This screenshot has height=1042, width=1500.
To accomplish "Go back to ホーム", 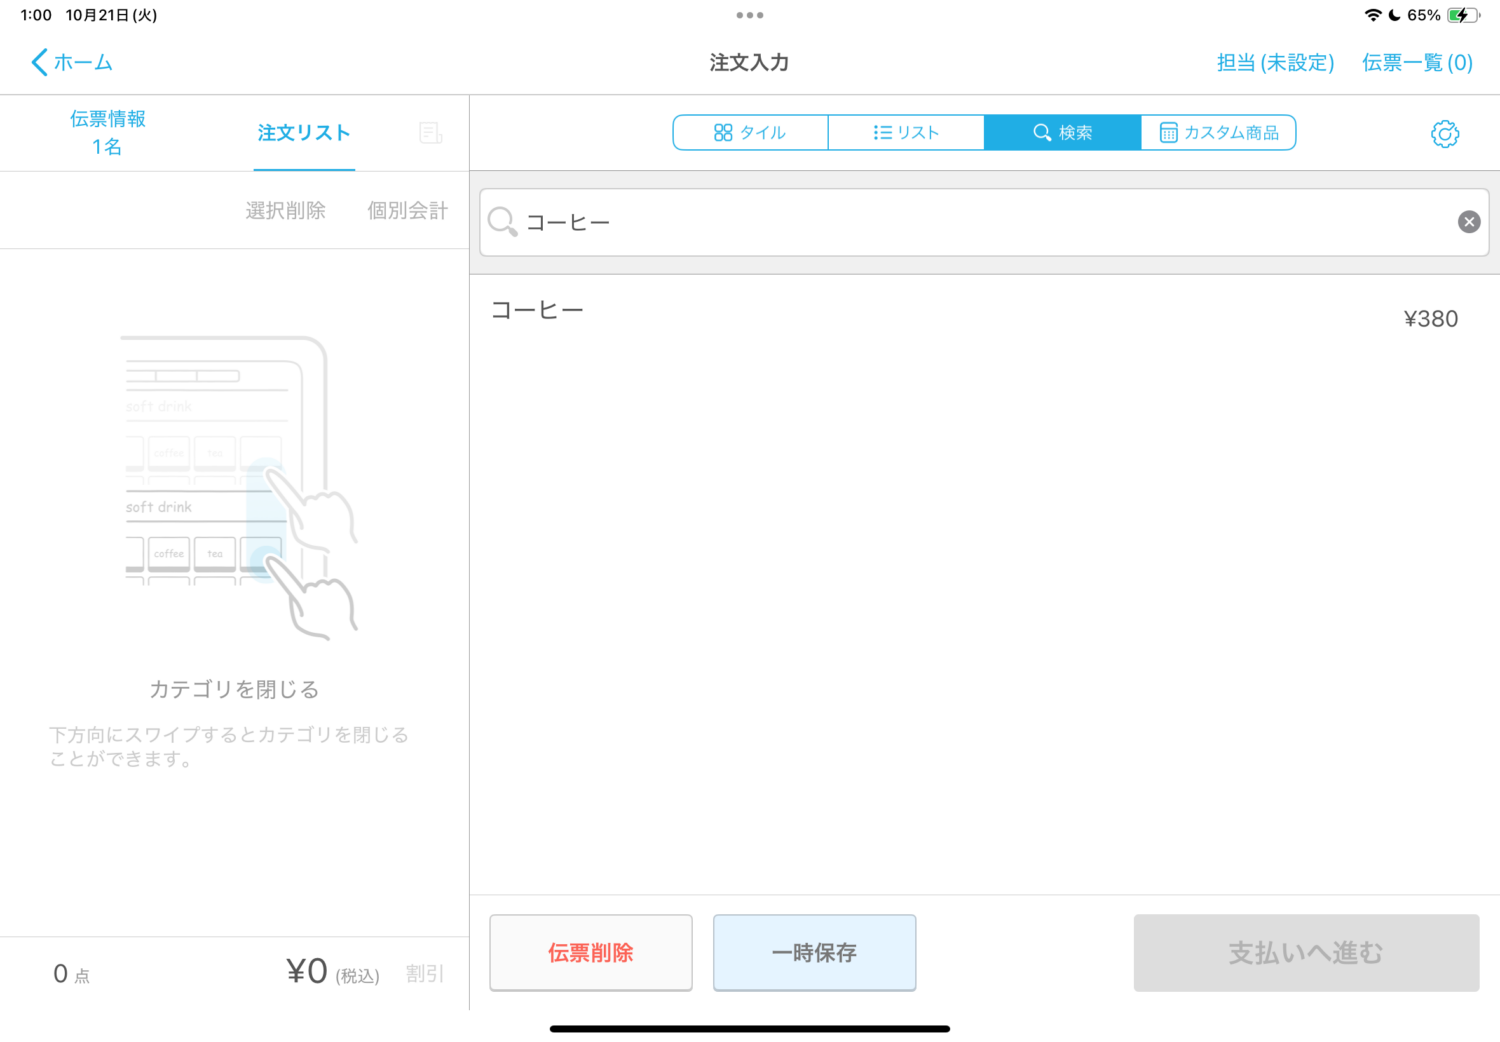I will click(x=72, y=62).
